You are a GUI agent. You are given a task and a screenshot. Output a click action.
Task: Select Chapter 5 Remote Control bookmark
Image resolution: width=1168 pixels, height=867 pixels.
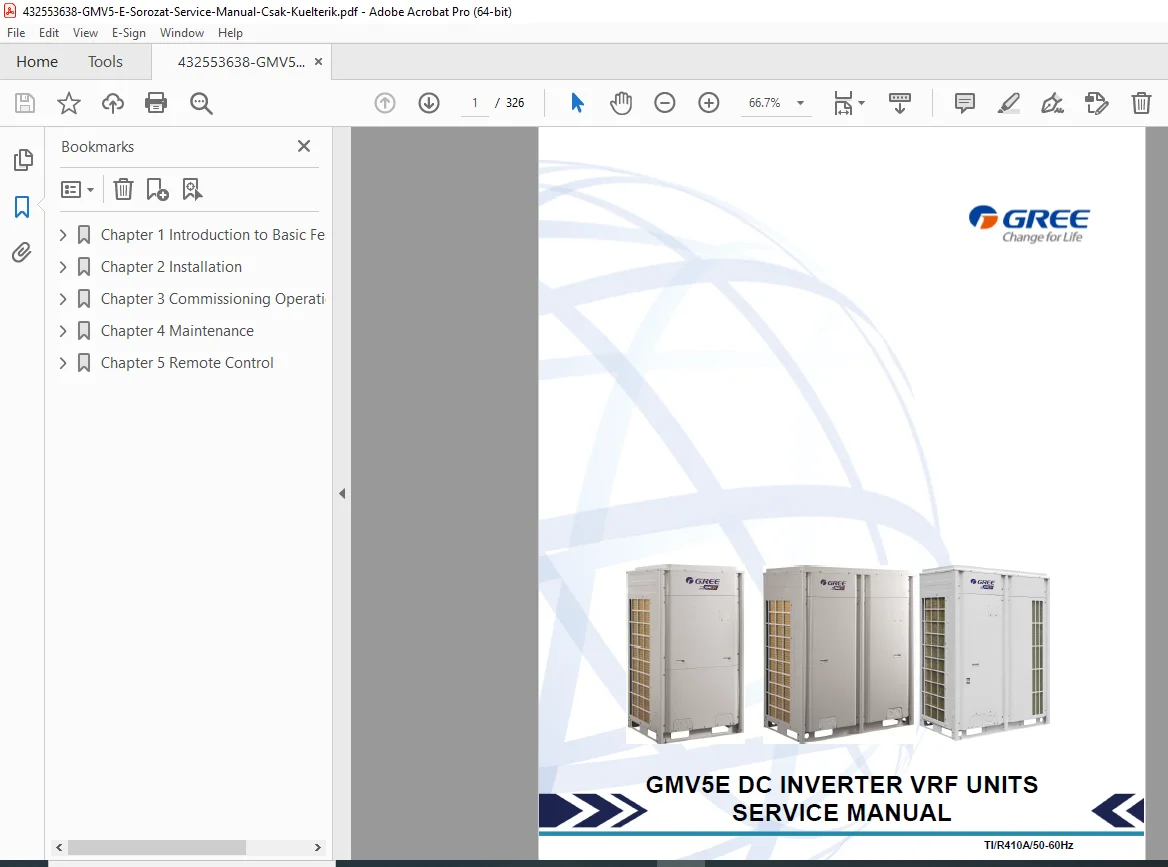[x=187, y=363]
